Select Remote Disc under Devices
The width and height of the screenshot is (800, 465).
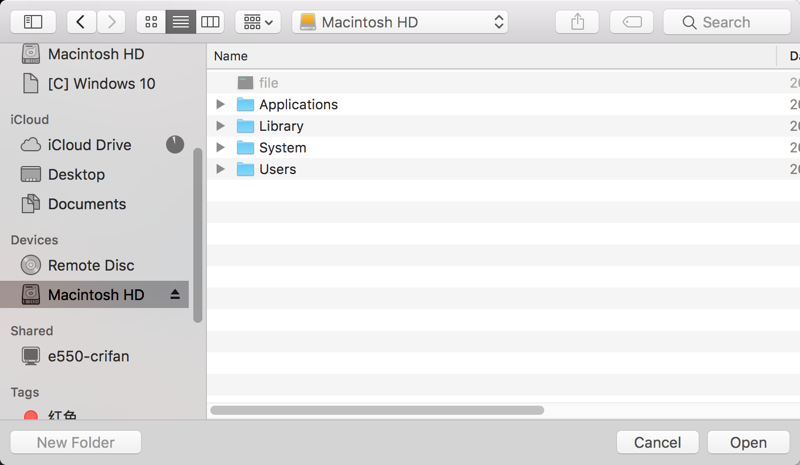pyautogui.click(x=94, y=265)
